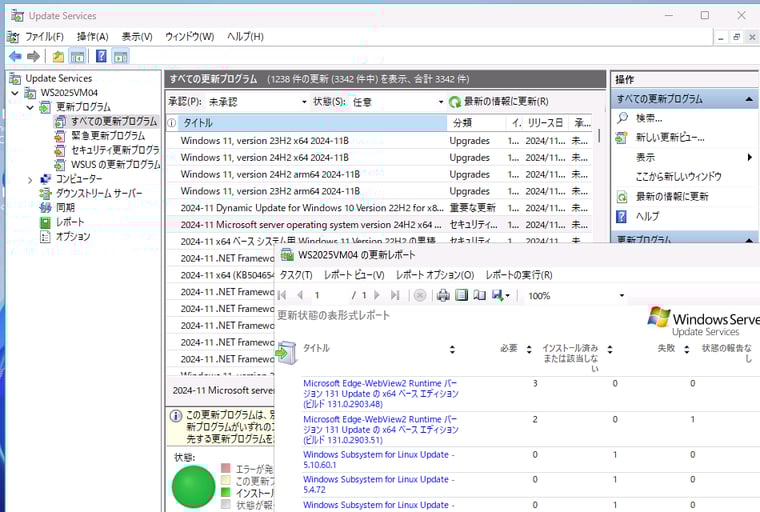Open the ファイル(F) menu
The height and width of the screenshot is (512, 760).
(44, 37)
